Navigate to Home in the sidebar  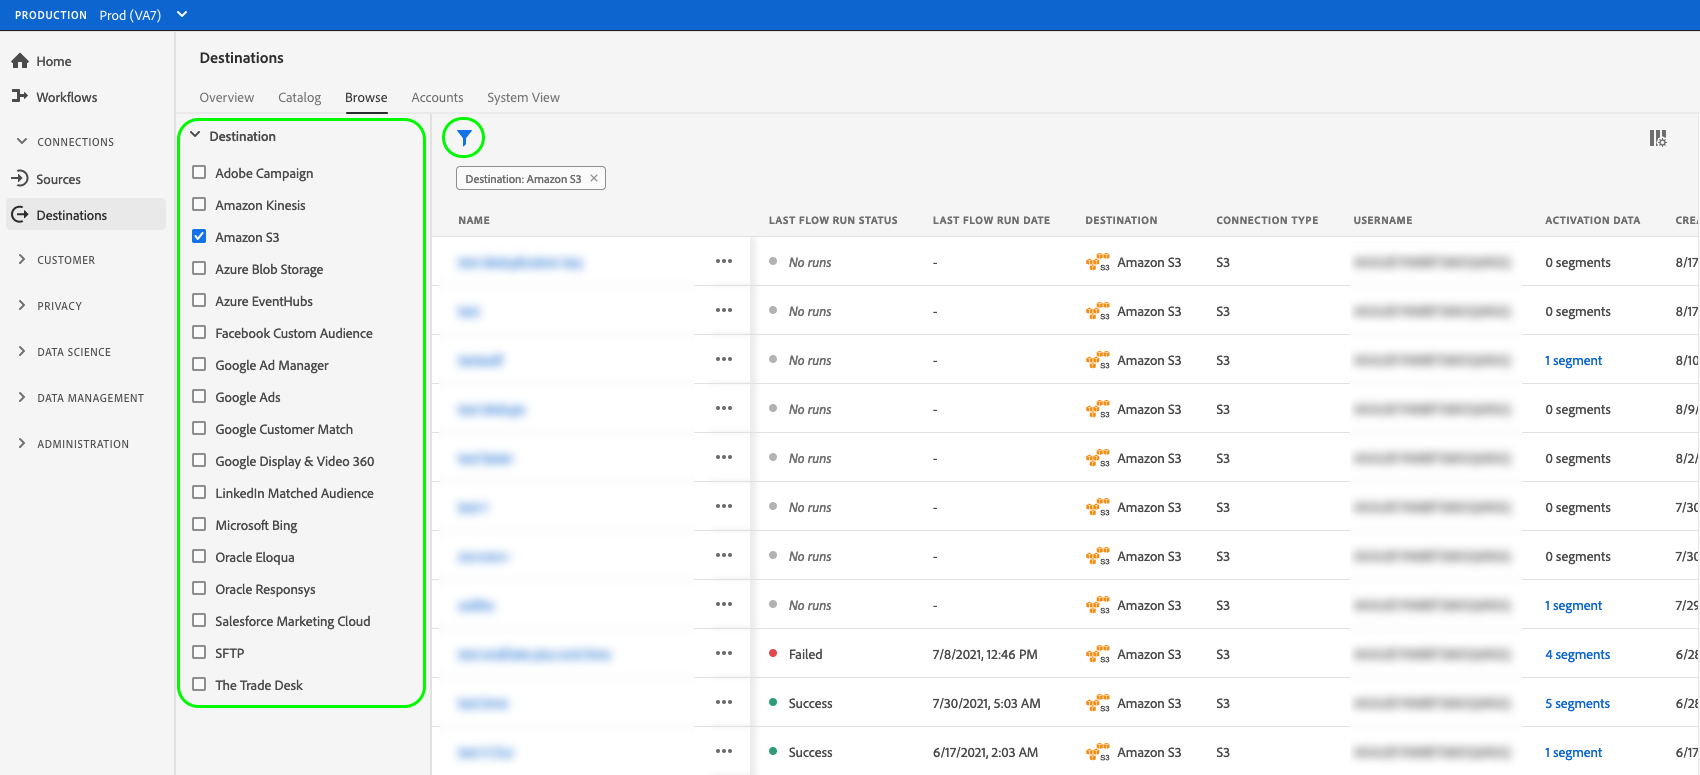pyautogui.click(x=54, y=61)
